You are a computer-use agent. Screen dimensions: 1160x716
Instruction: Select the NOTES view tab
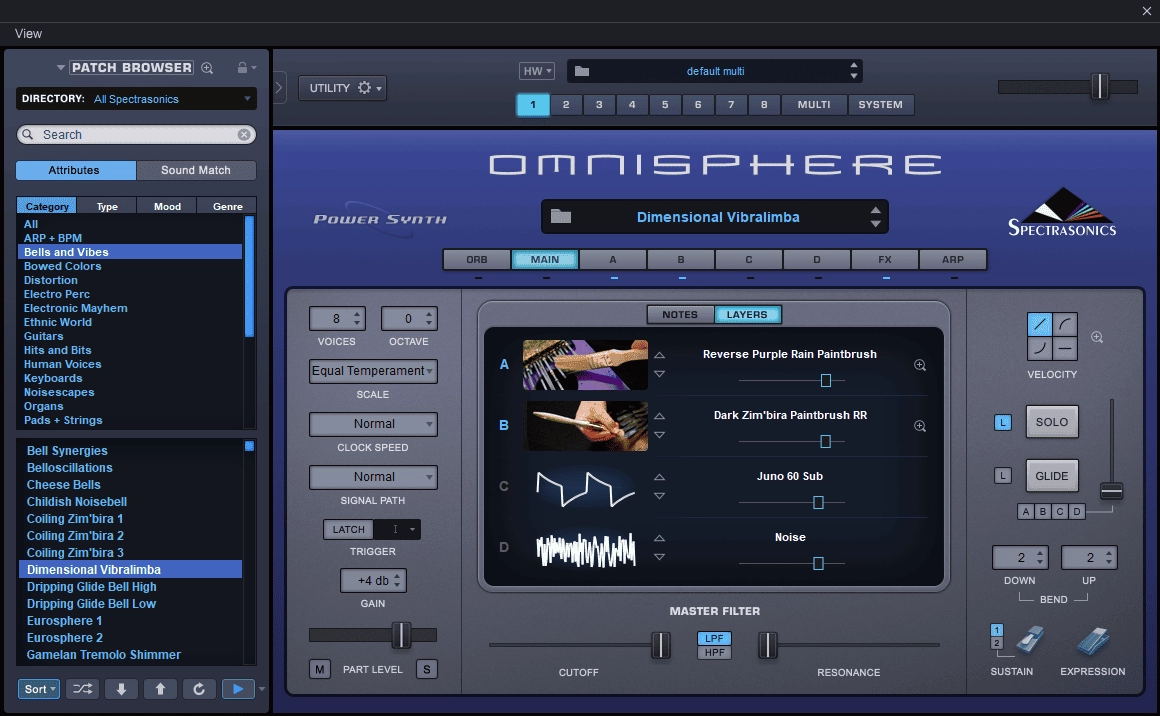[x=680, y=314]
